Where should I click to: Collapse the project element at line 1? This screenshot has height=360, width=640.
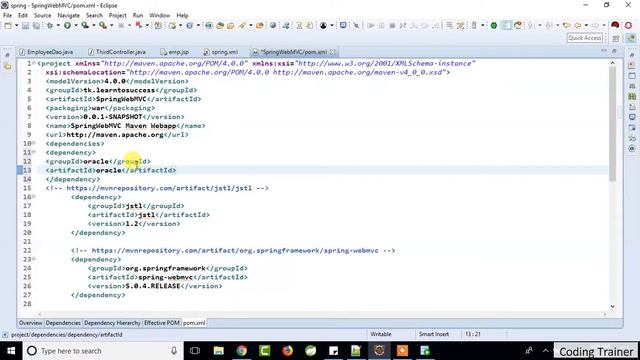[x=34, y=63]
